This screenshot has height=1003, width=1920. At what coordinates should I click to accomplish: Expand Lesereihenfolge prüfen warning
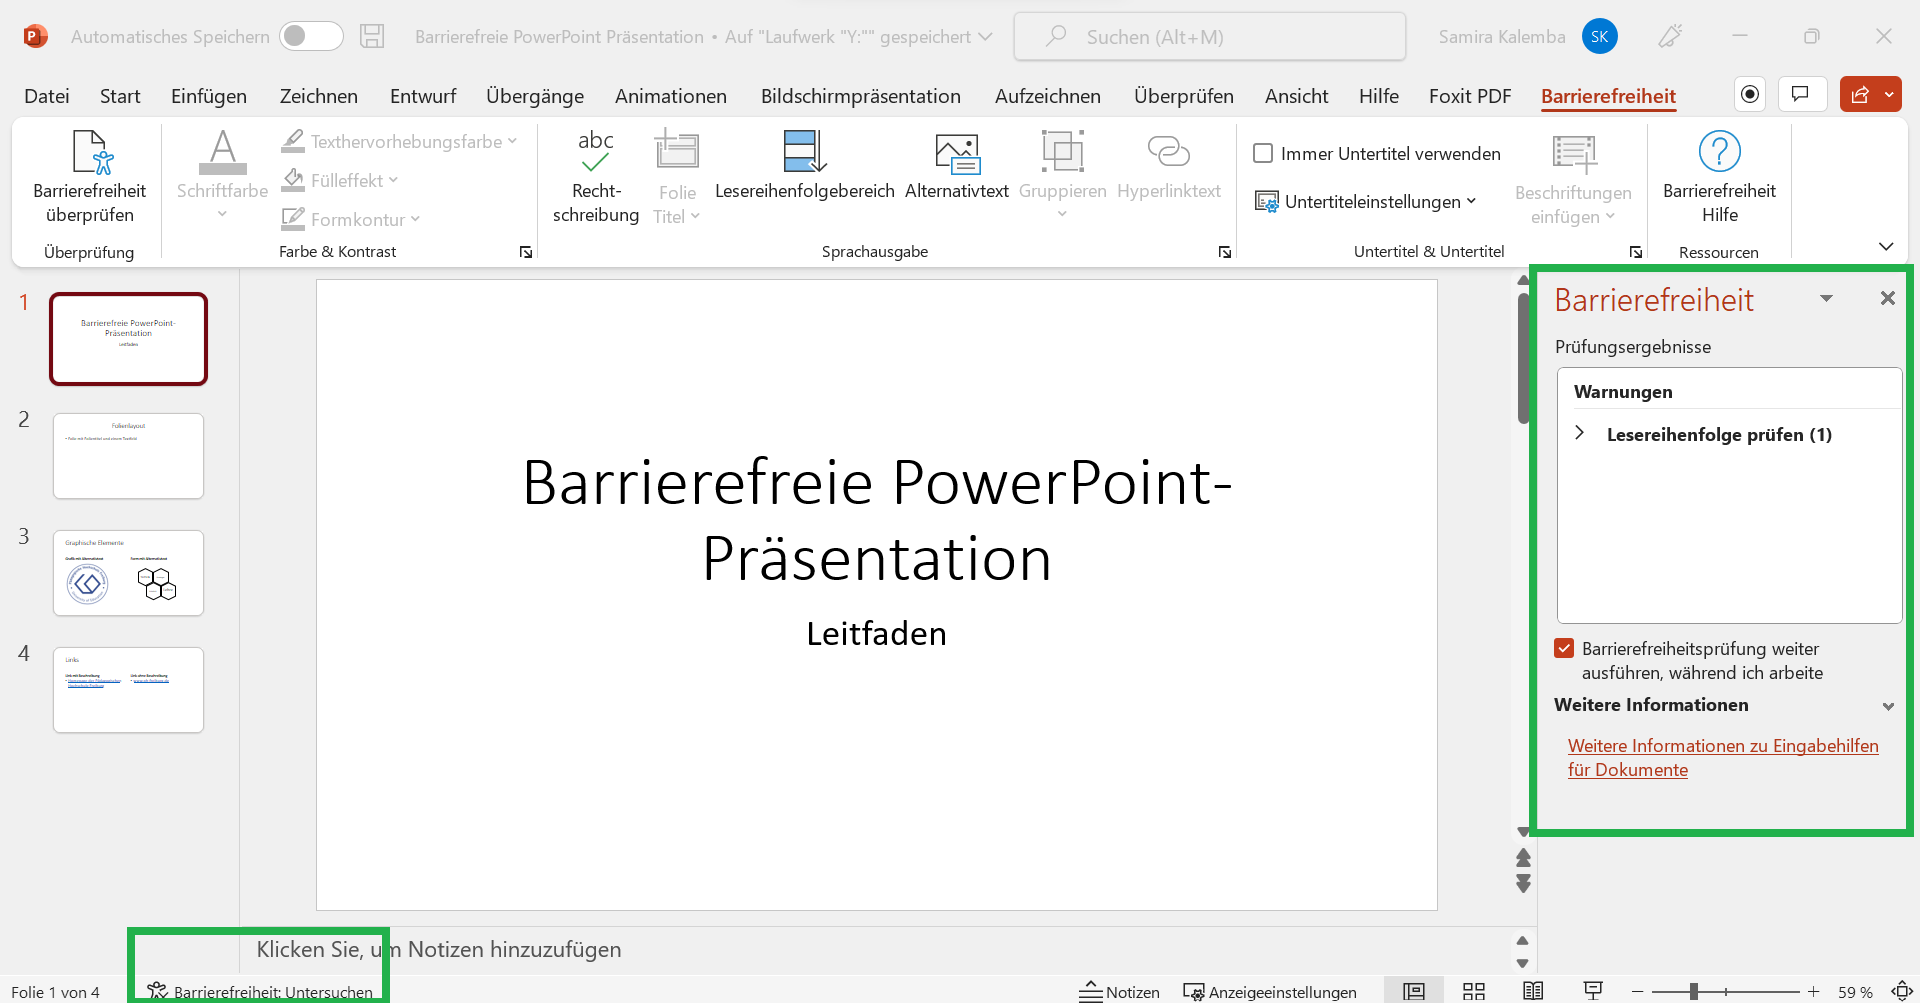click(1581, 433)
